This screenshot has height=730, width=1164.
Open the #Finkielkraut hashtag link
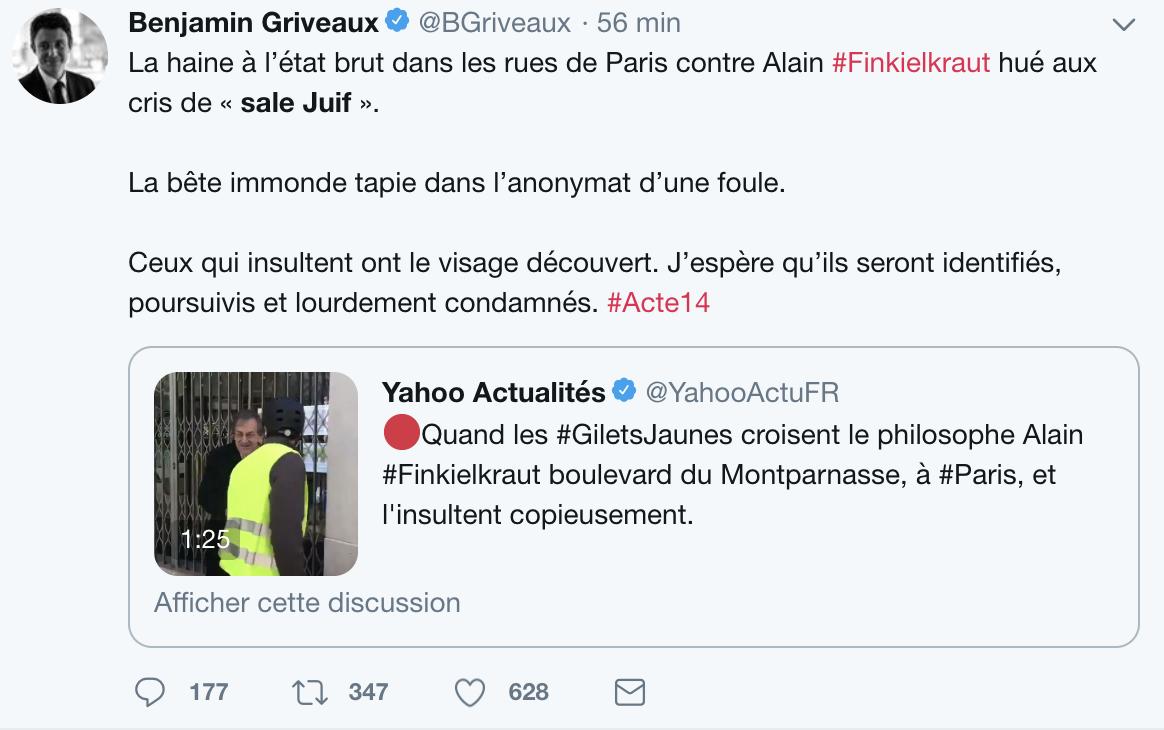(x=911, y=62)
